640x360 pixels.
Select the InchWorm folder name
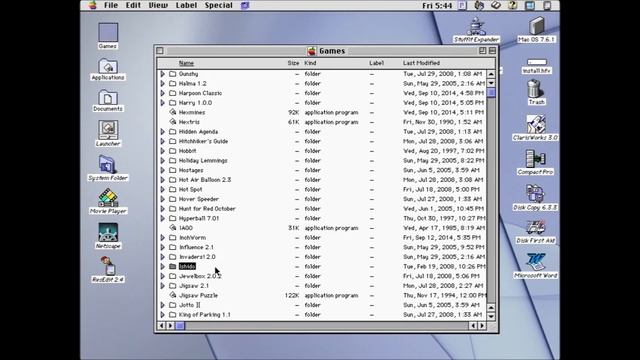(192, 238)
